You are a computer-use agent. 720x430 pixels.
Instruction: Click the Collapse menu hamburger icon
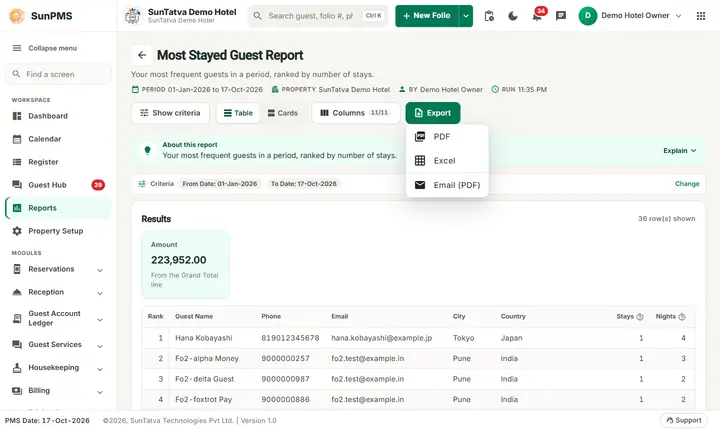point(17,48)
